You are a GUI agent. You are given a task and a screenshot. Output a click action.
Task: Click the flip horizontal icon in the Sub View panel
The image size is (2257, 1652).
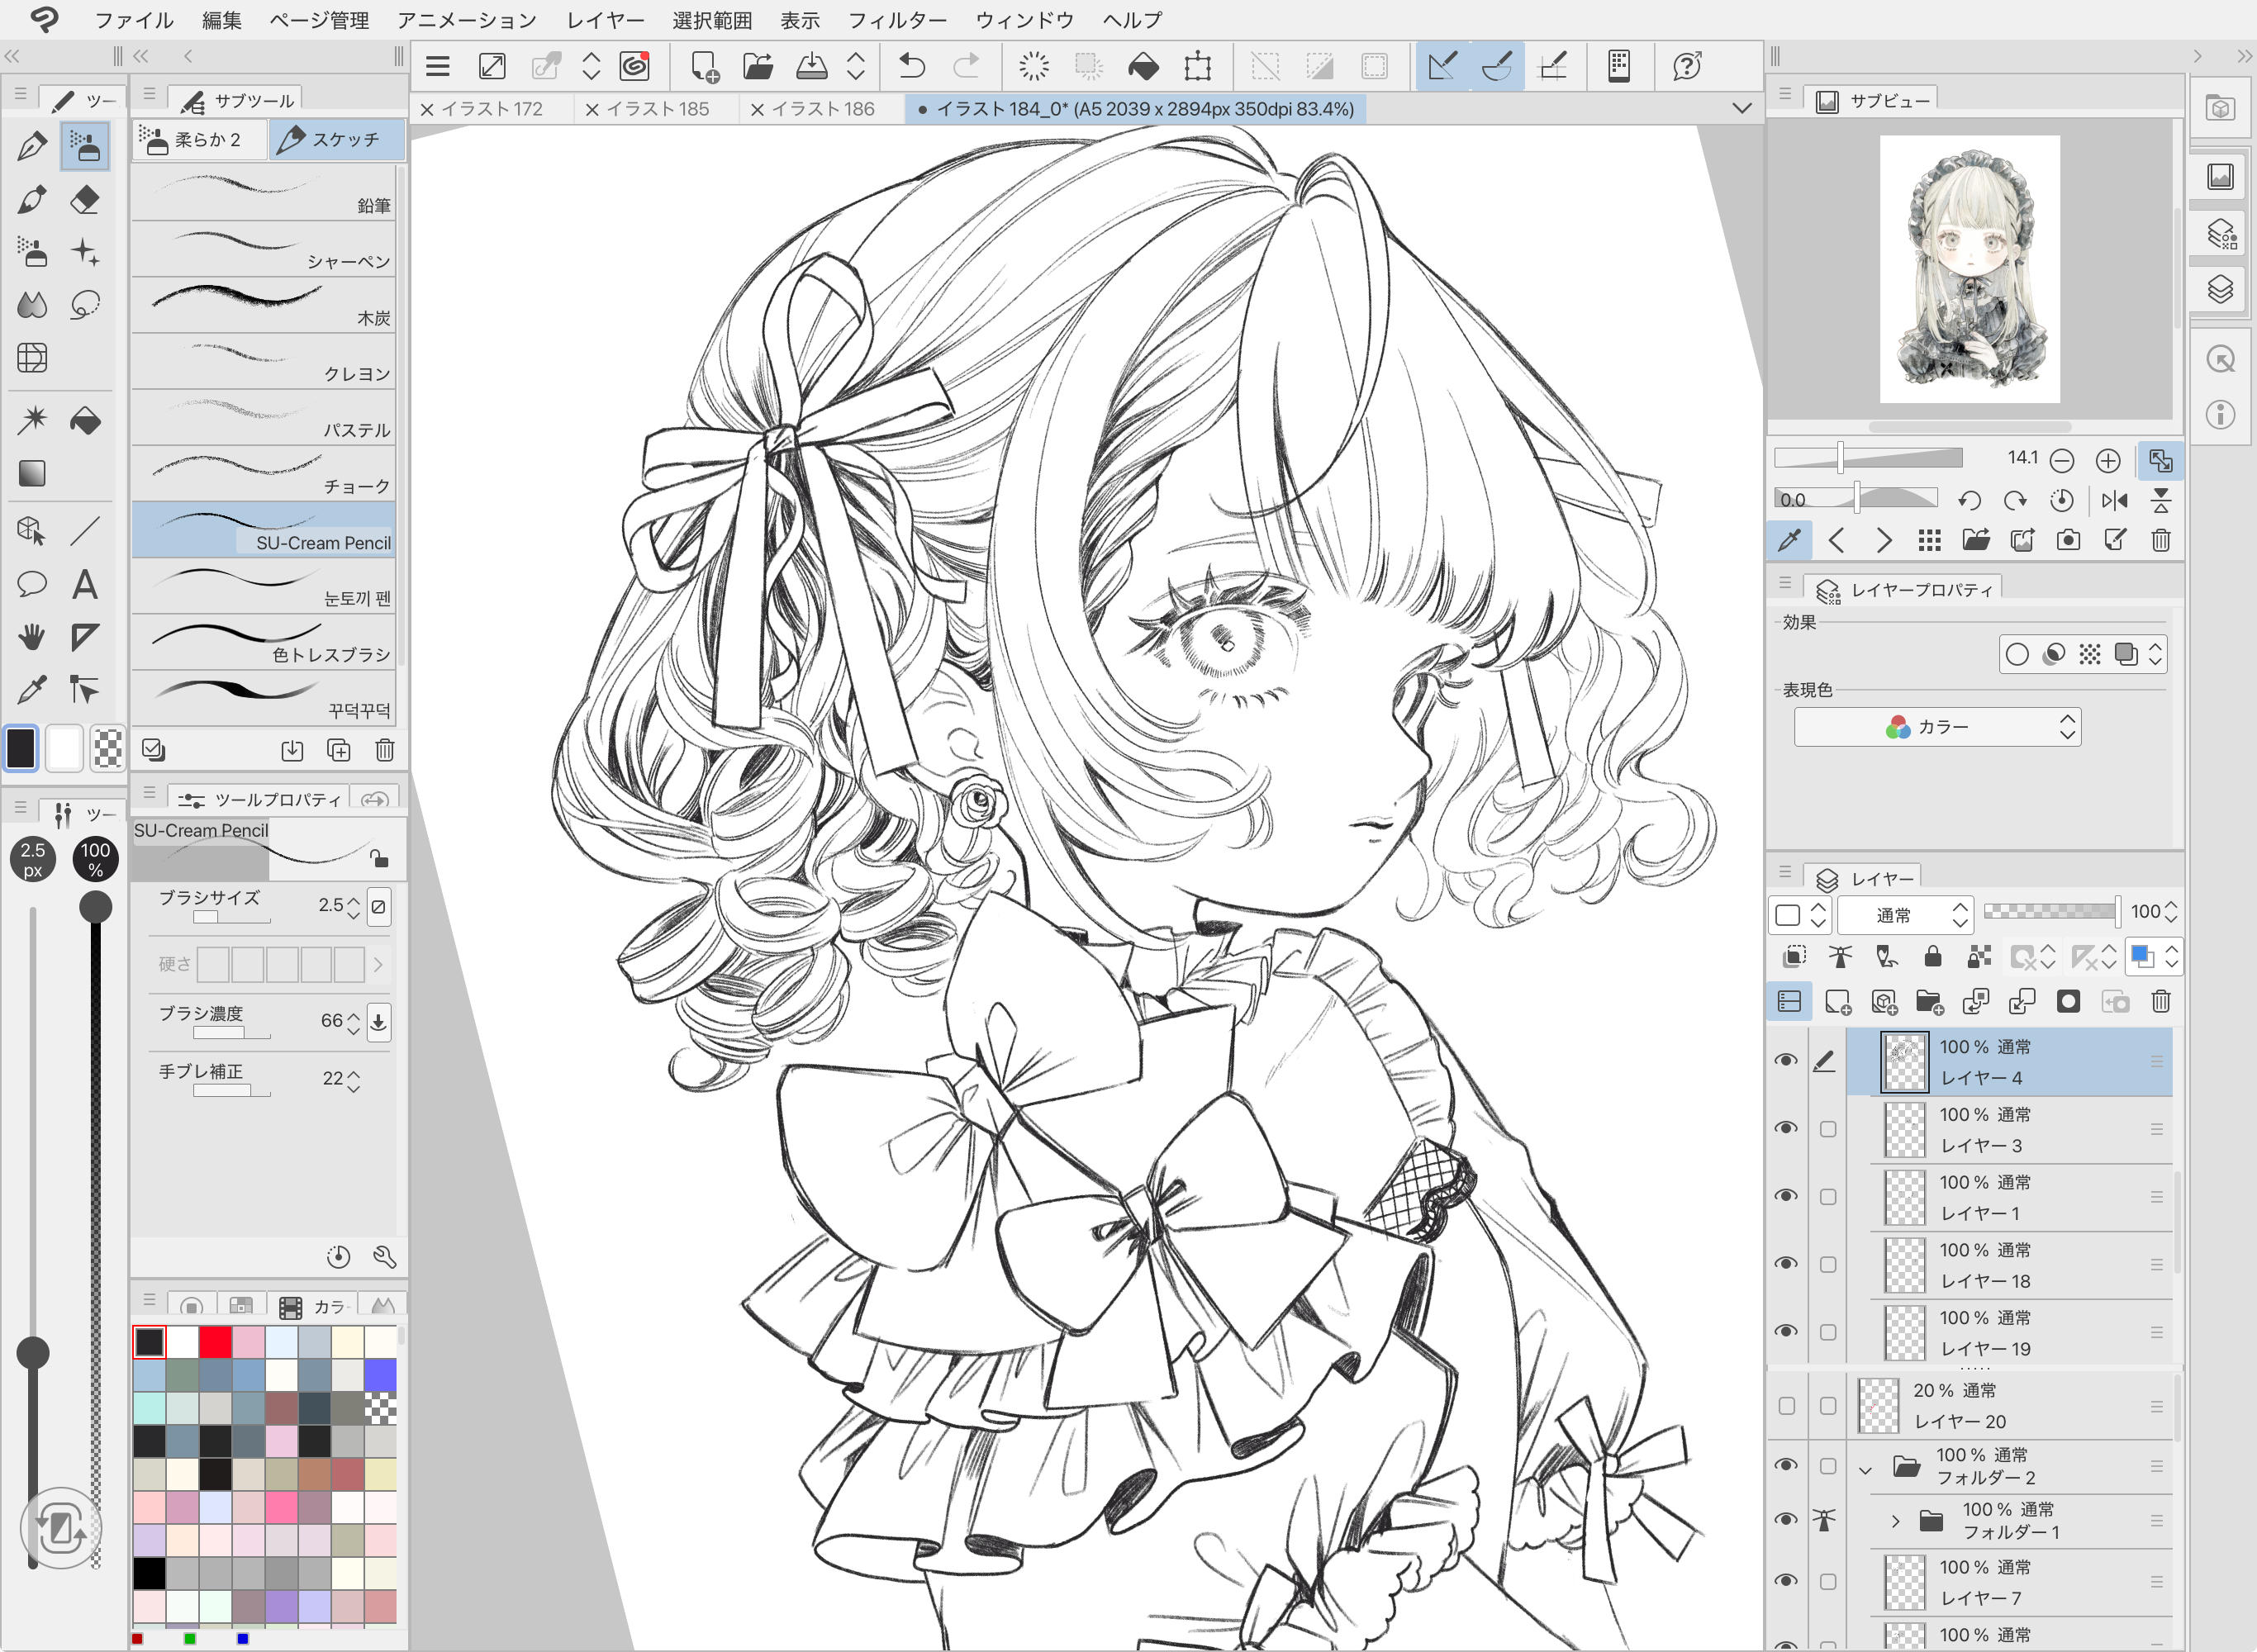[2114, 500]
